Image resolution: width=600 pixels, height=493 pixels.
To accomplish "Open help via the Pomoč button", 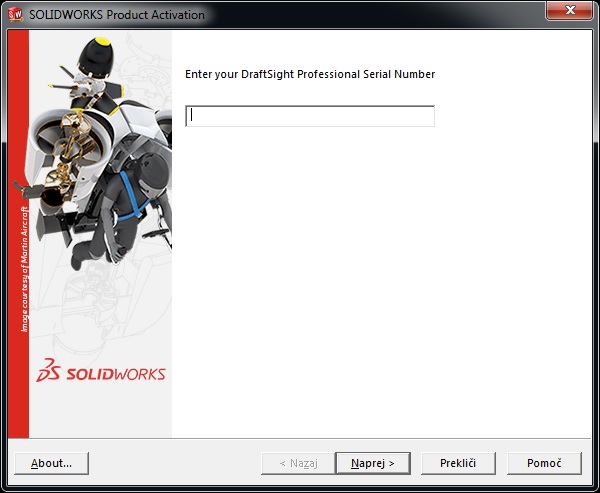I will (544, 463).
